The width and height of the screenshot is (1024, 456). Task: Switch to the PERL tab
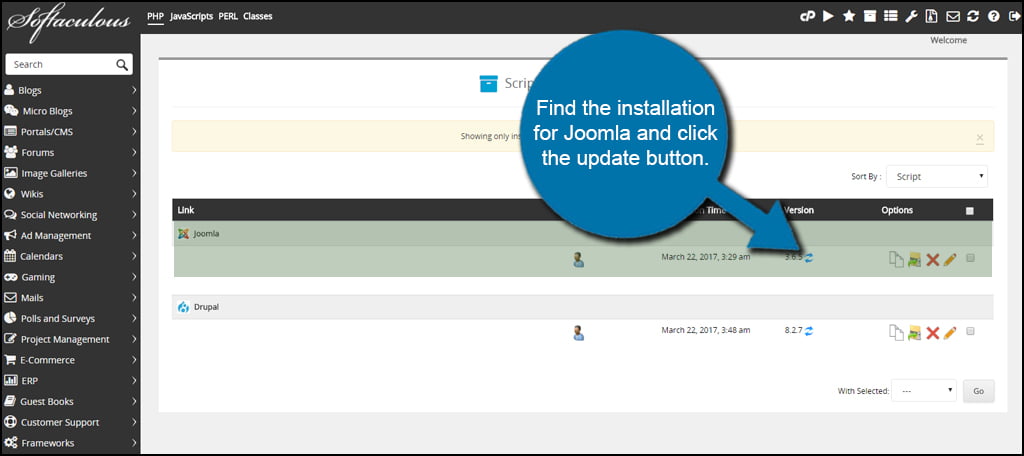click(228, 16)
